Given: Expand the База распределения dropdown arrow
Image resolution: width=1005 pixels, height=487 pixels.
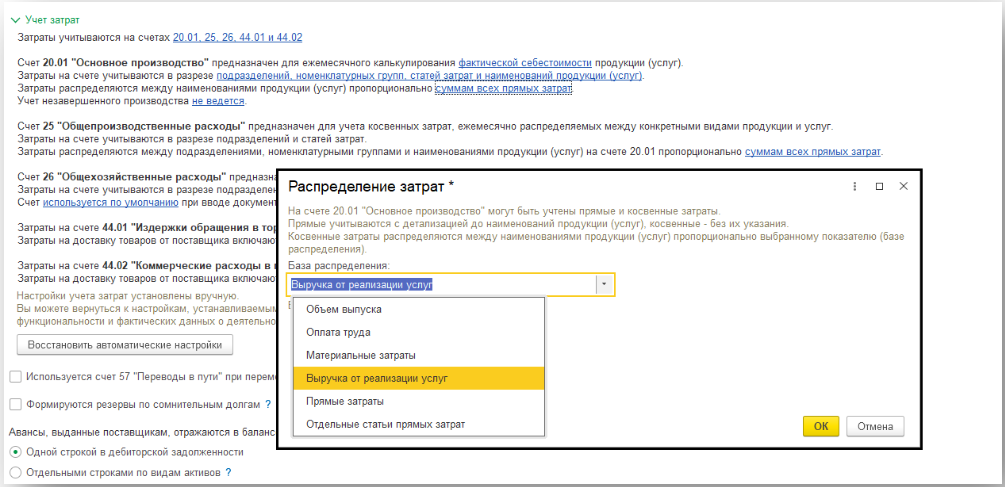Looking at the screenshot, I should (x=603, y=285).
